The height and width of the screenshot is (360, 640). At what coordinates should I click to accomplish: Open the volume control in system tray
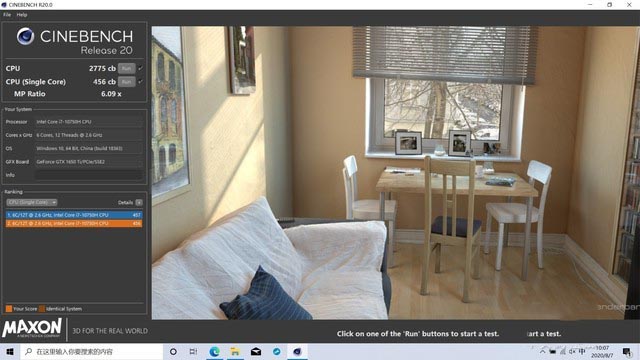pos(572,351)
